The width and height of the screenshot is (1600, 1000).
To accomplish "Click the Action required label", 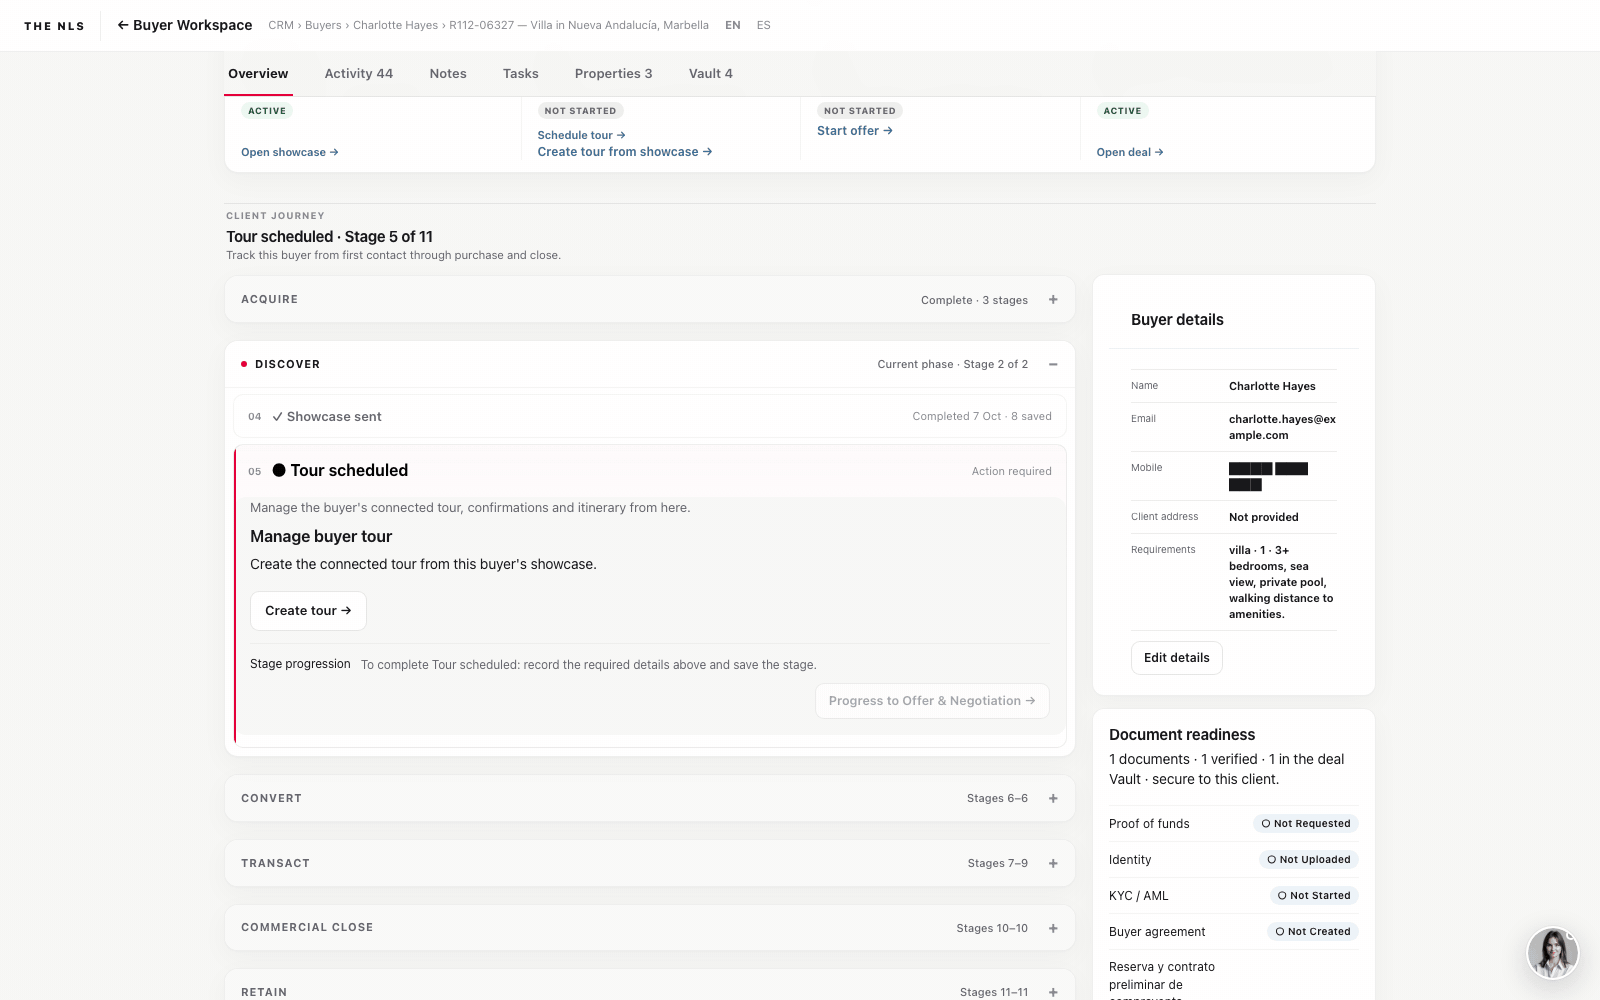I will pos(1012,471).
